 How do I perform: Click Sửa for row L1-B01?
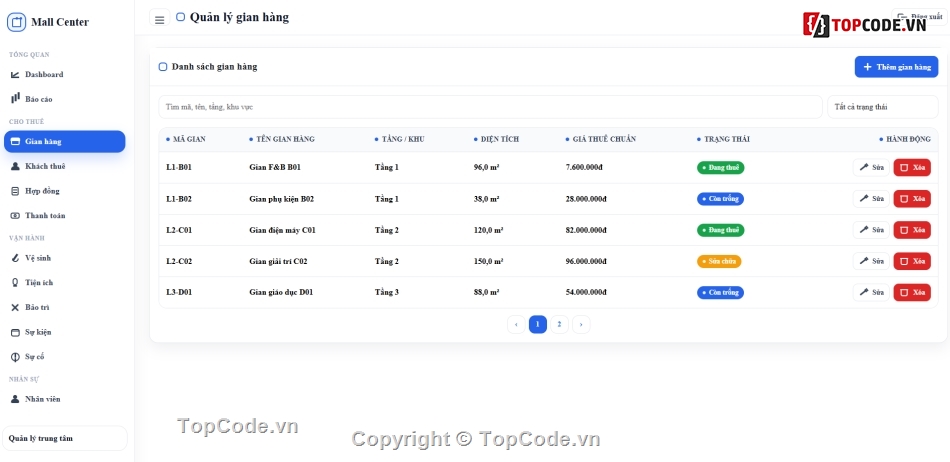[871, 168]
